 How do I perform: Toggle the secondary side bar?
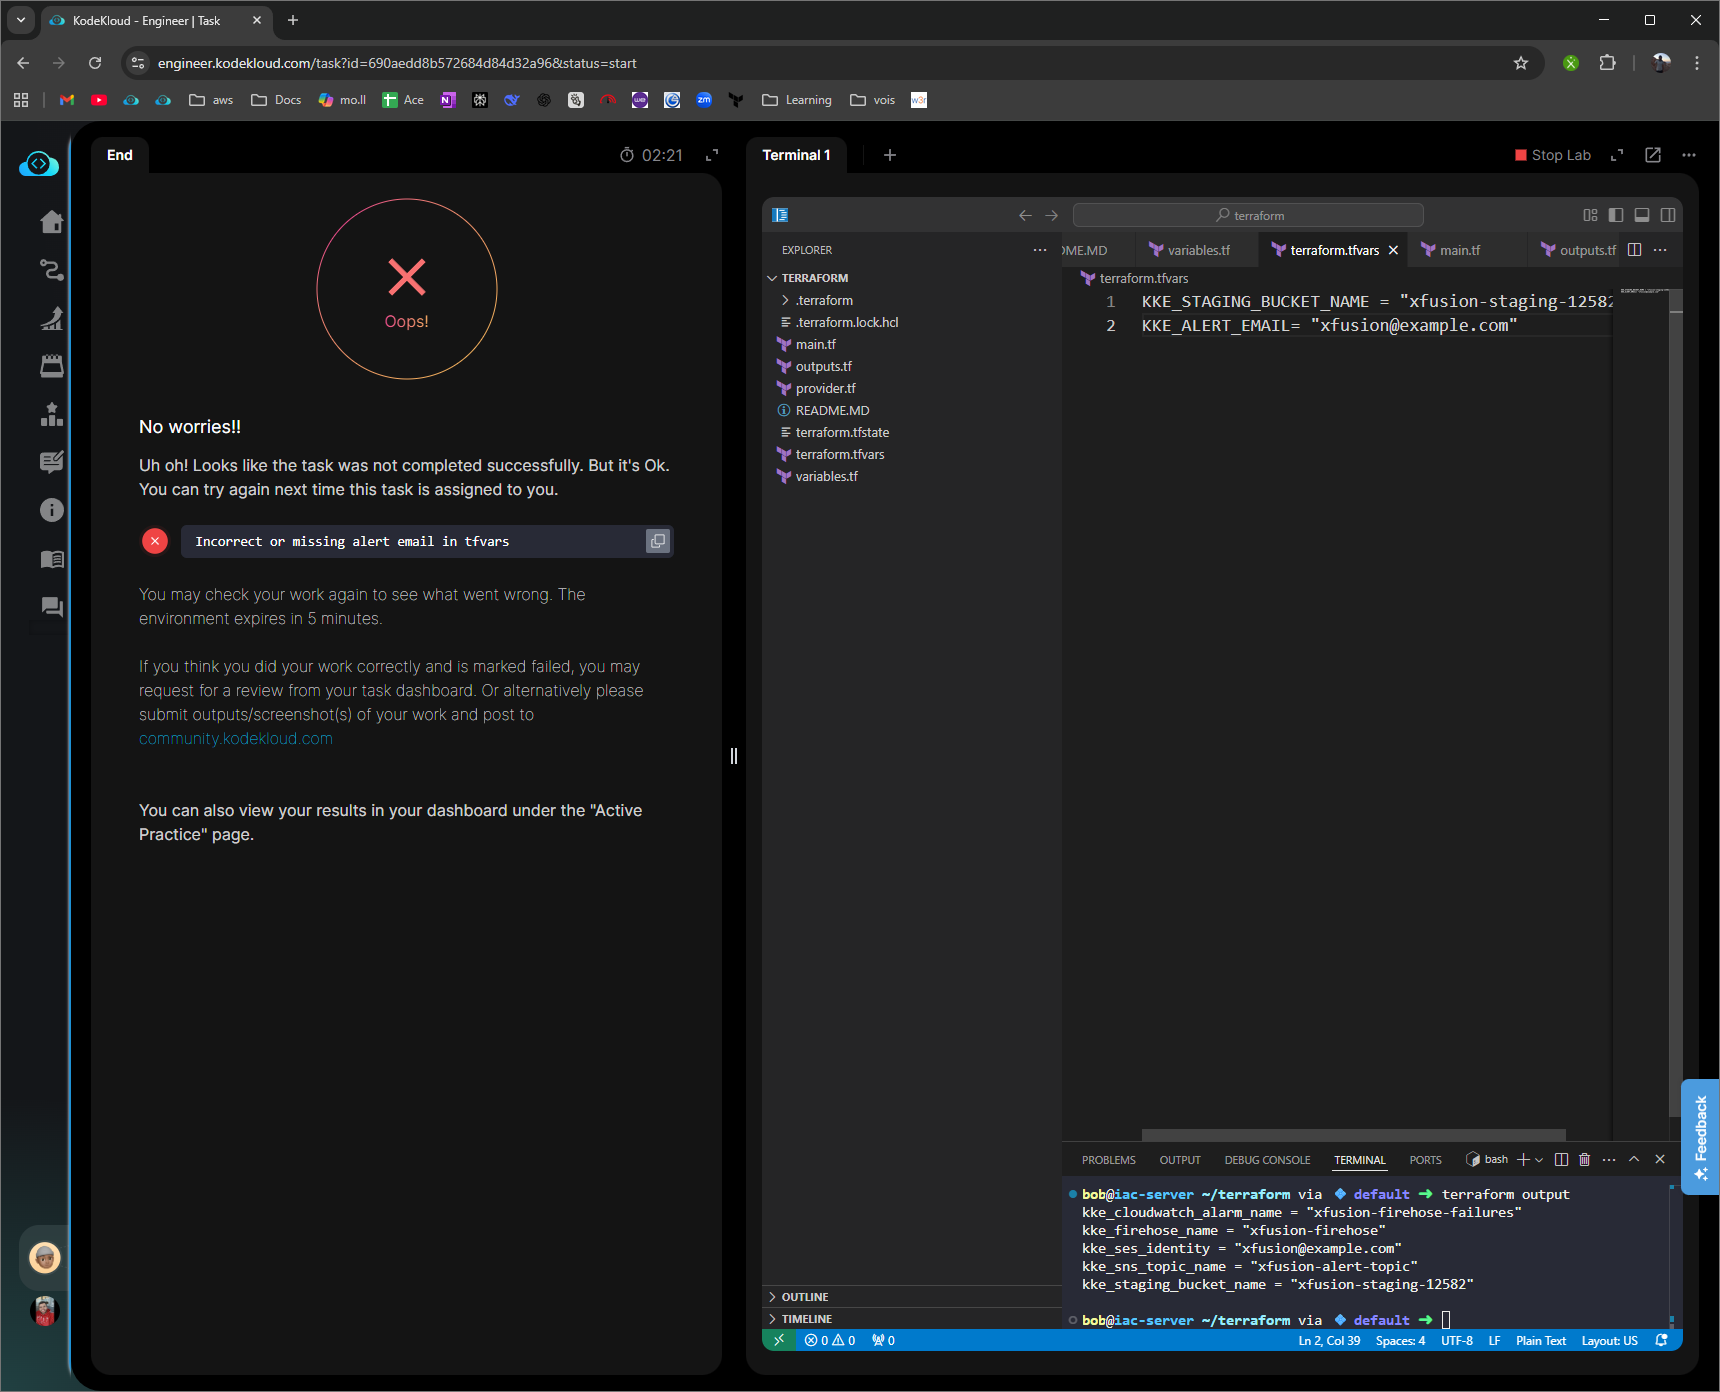[x=1668, y=215]
